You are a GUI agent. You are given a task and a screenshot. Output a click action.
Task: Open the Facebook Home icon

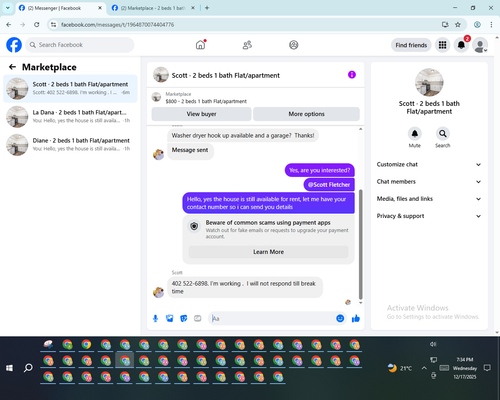(x=200, y=45)
